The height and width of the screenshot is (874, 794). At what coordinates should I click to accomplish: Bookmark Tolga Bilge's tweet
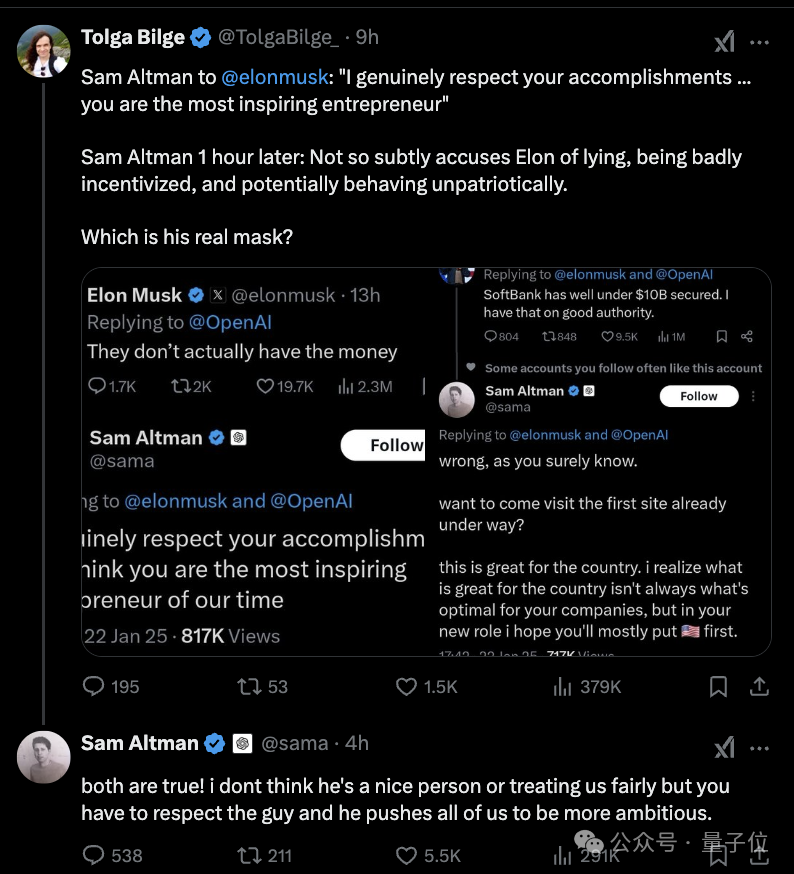(718, 686)
